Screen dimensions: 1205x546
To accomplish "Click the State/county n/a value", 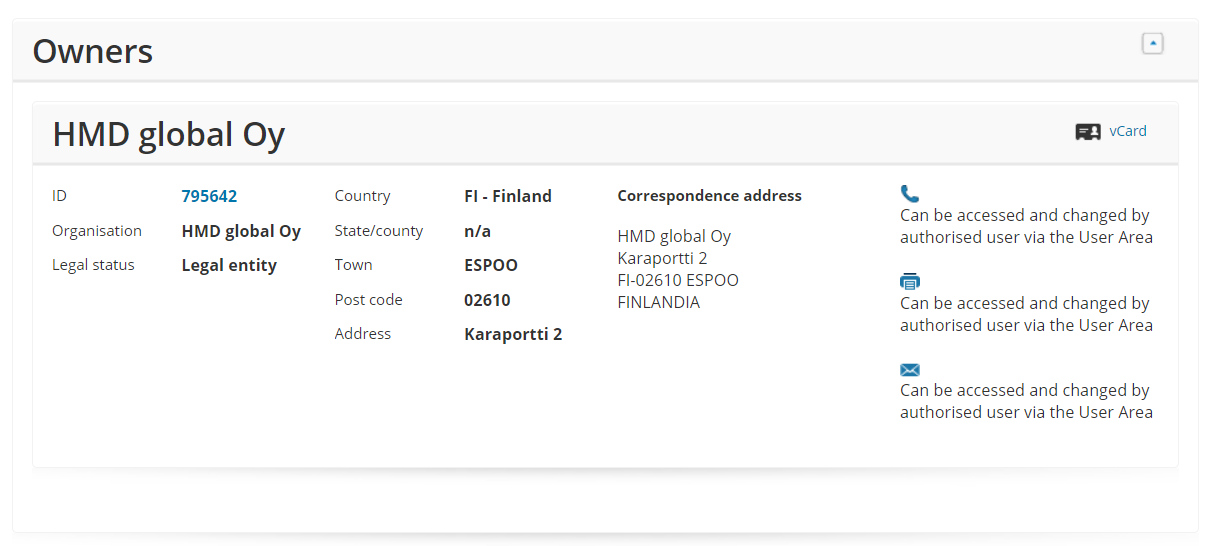I will [x=477, y=231].
